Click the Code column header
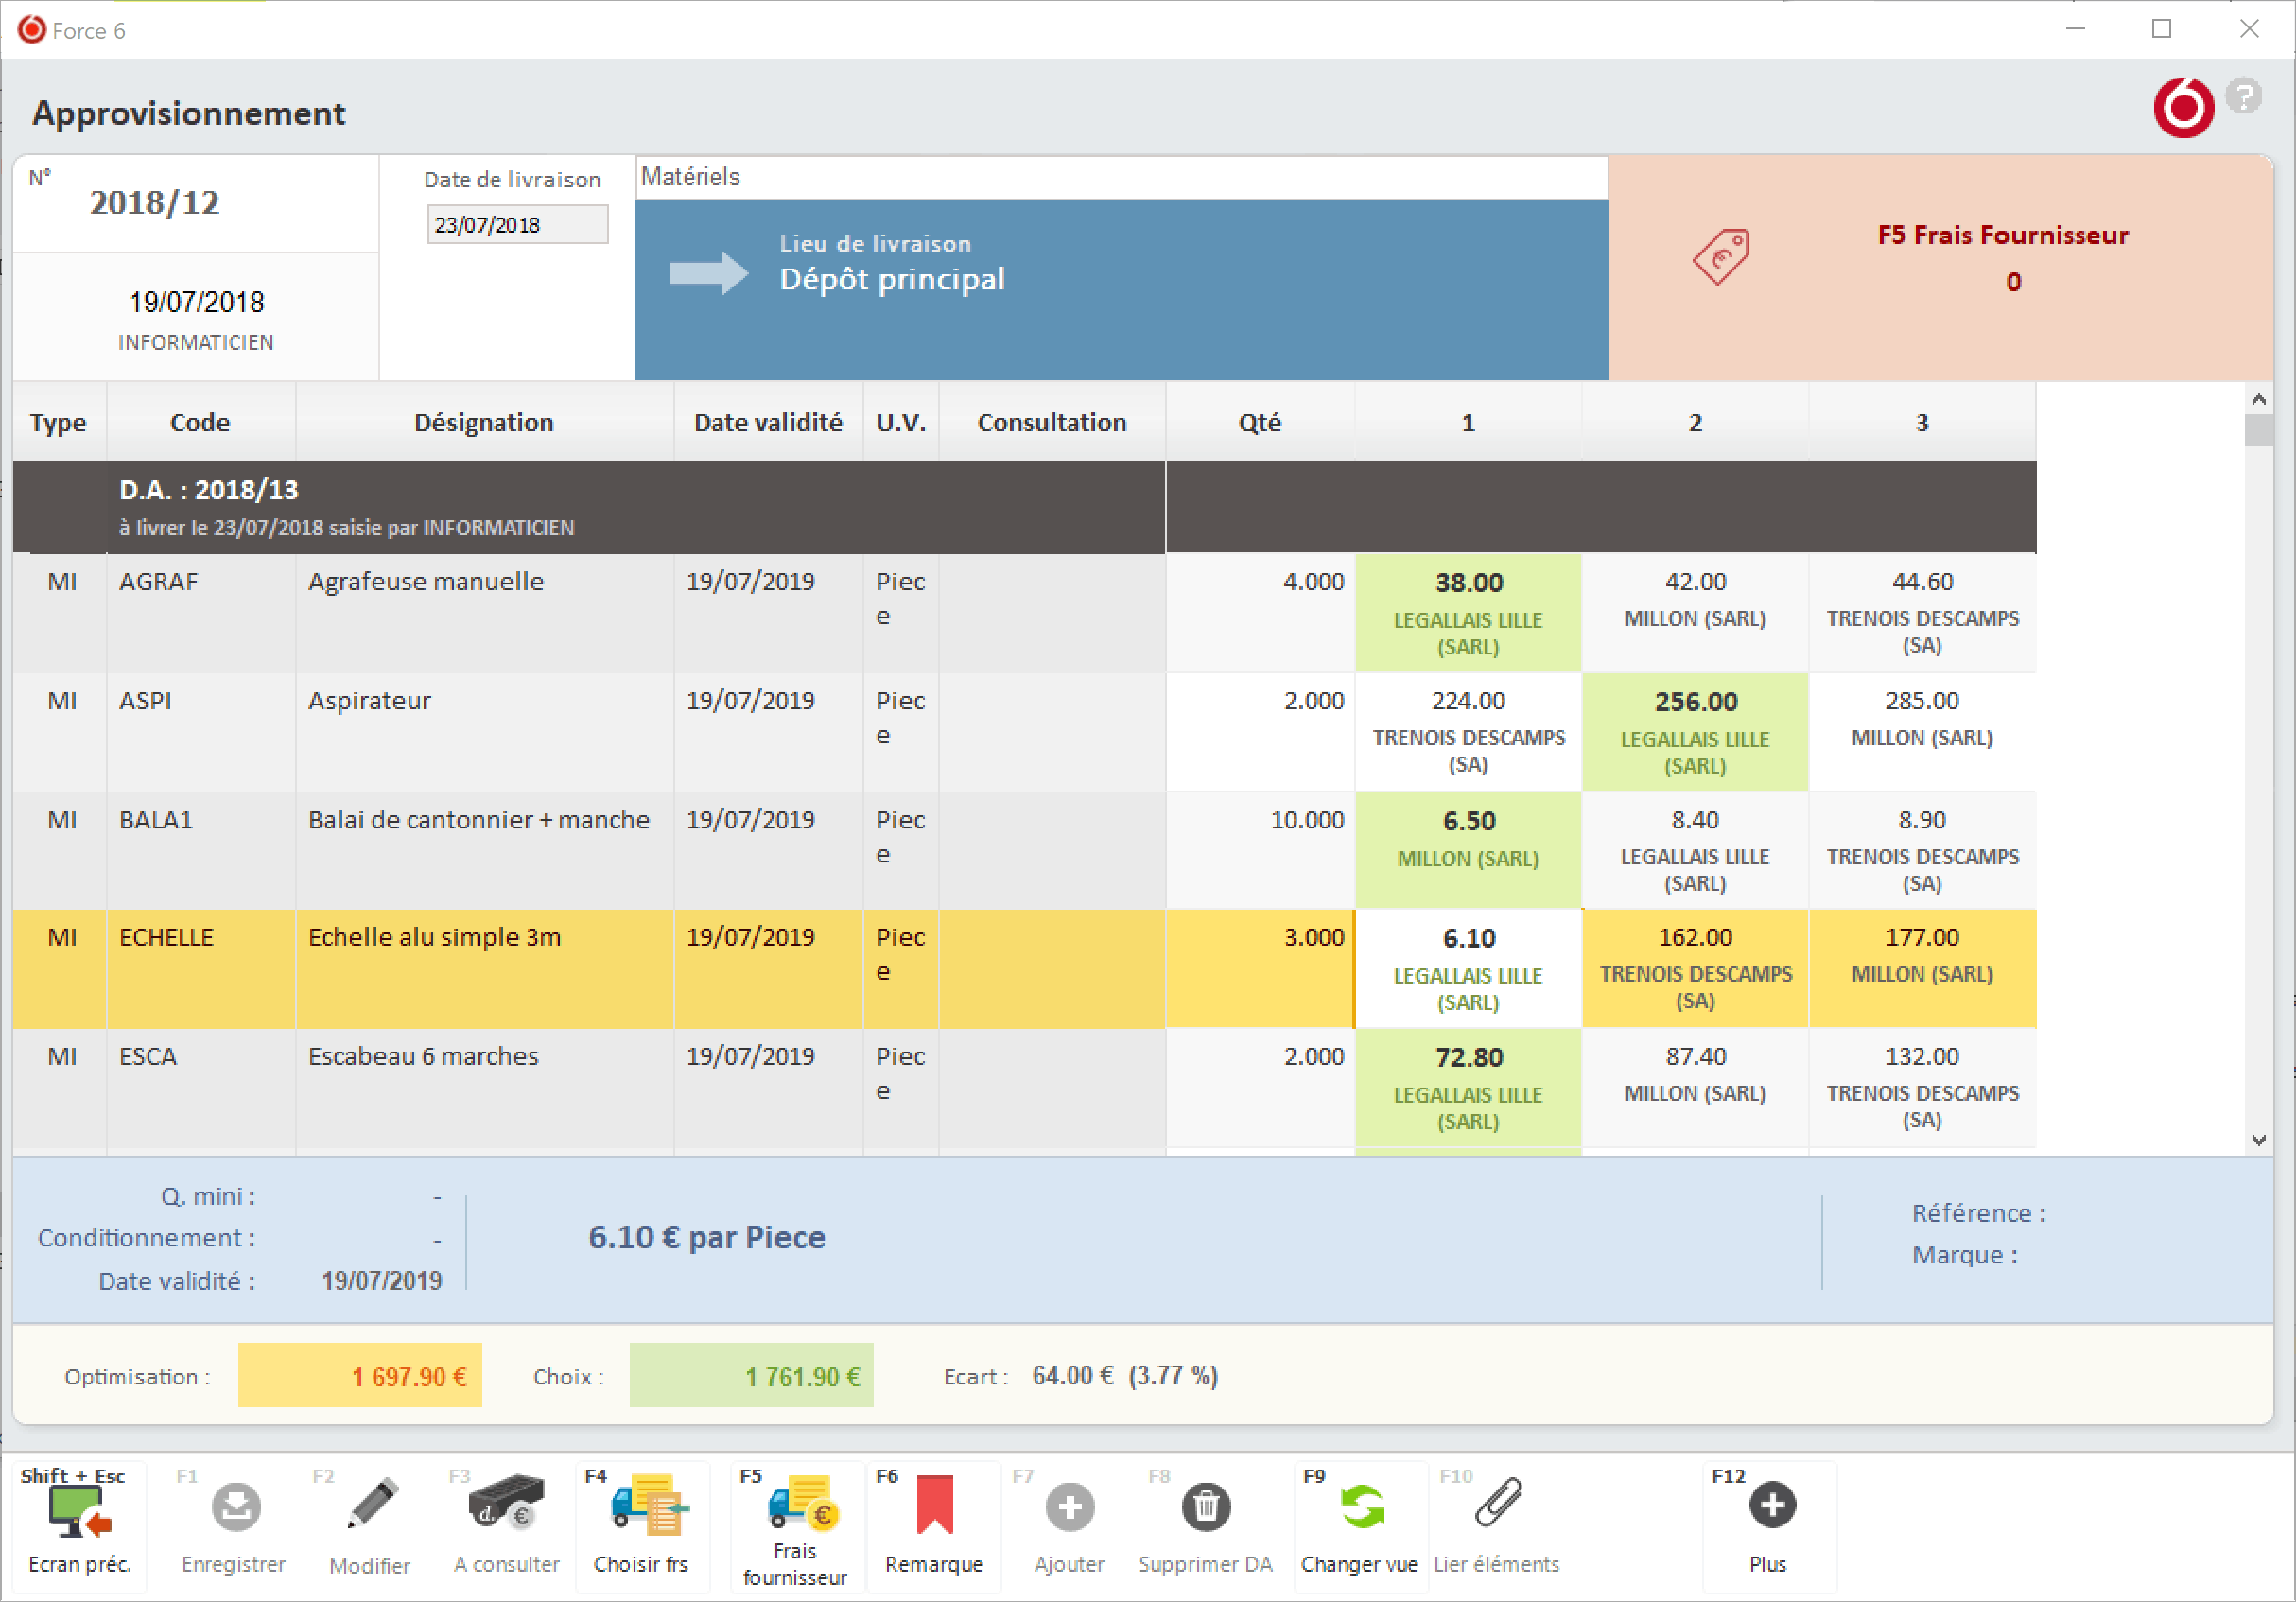 click(200, 422)
